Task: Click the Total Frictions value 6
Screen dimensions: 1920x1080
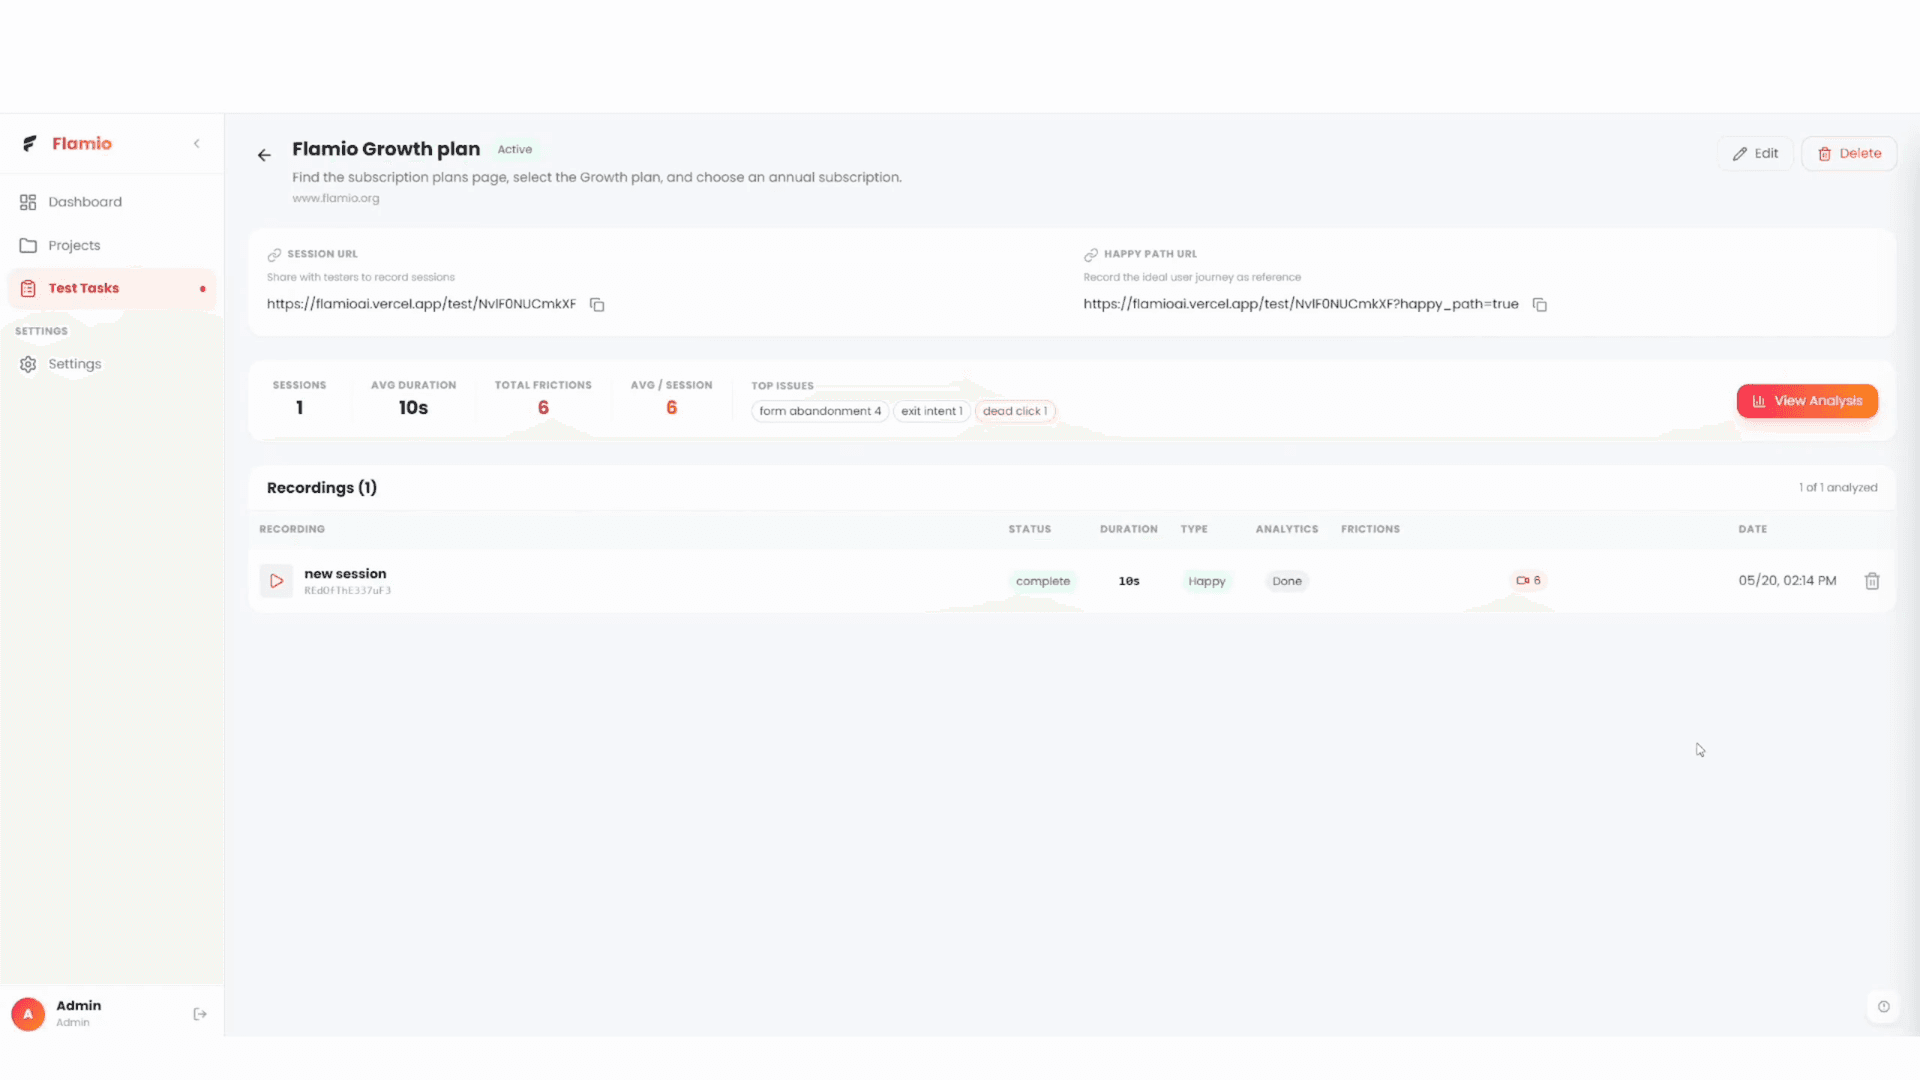Action: [543, 408]
